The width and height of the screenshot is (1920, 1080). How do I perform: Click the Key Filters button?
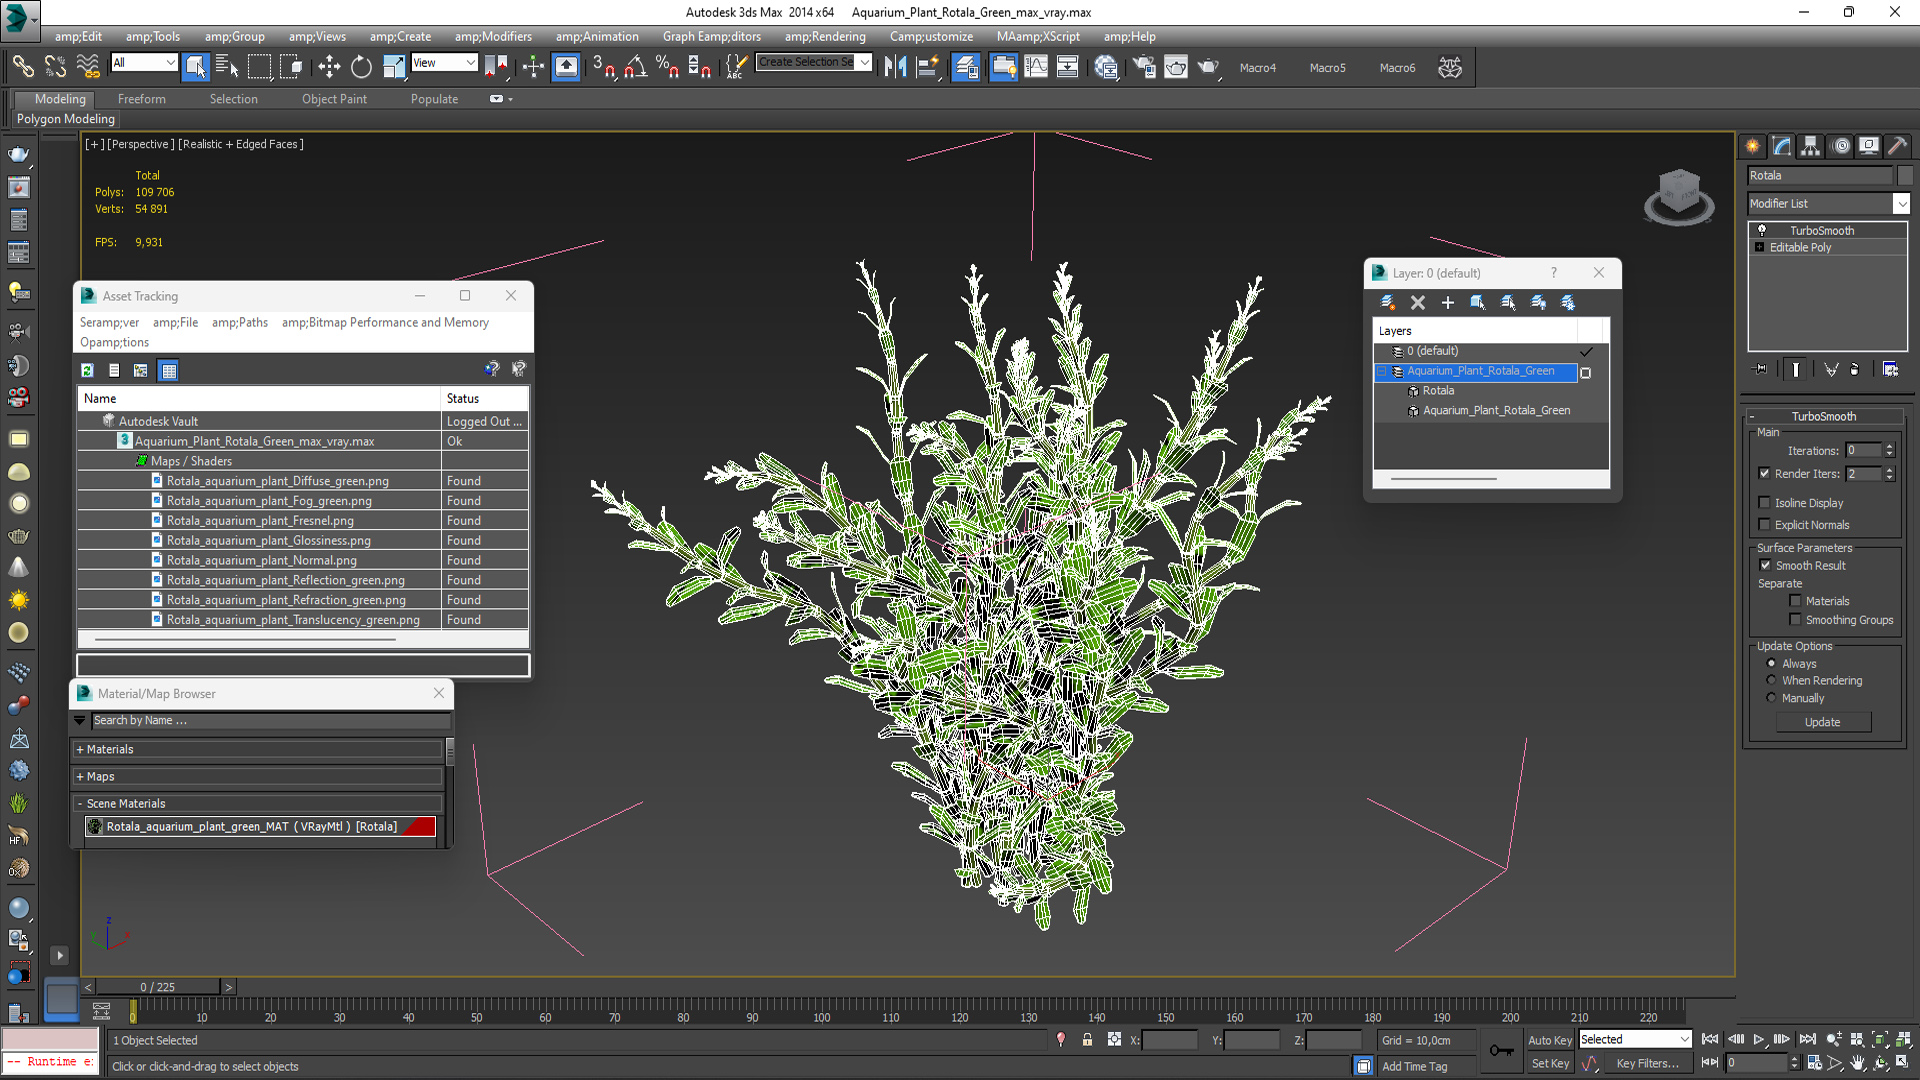point(1646,1064)
